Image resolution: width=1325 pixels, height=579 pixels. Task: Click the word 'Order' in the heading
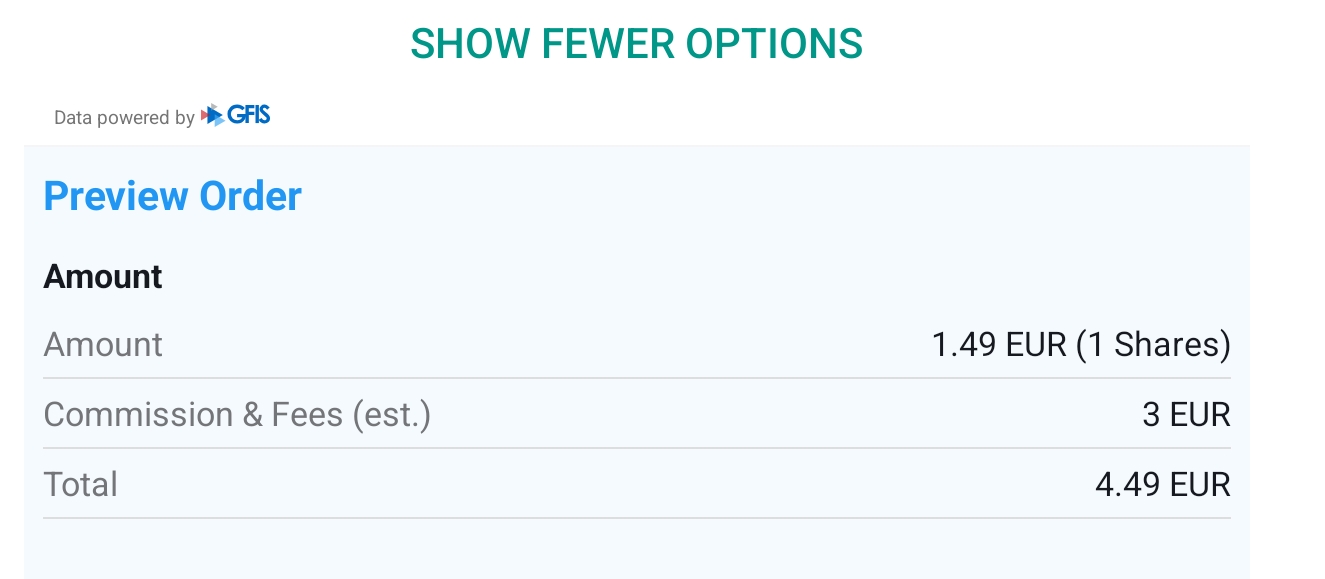point(250,196)
